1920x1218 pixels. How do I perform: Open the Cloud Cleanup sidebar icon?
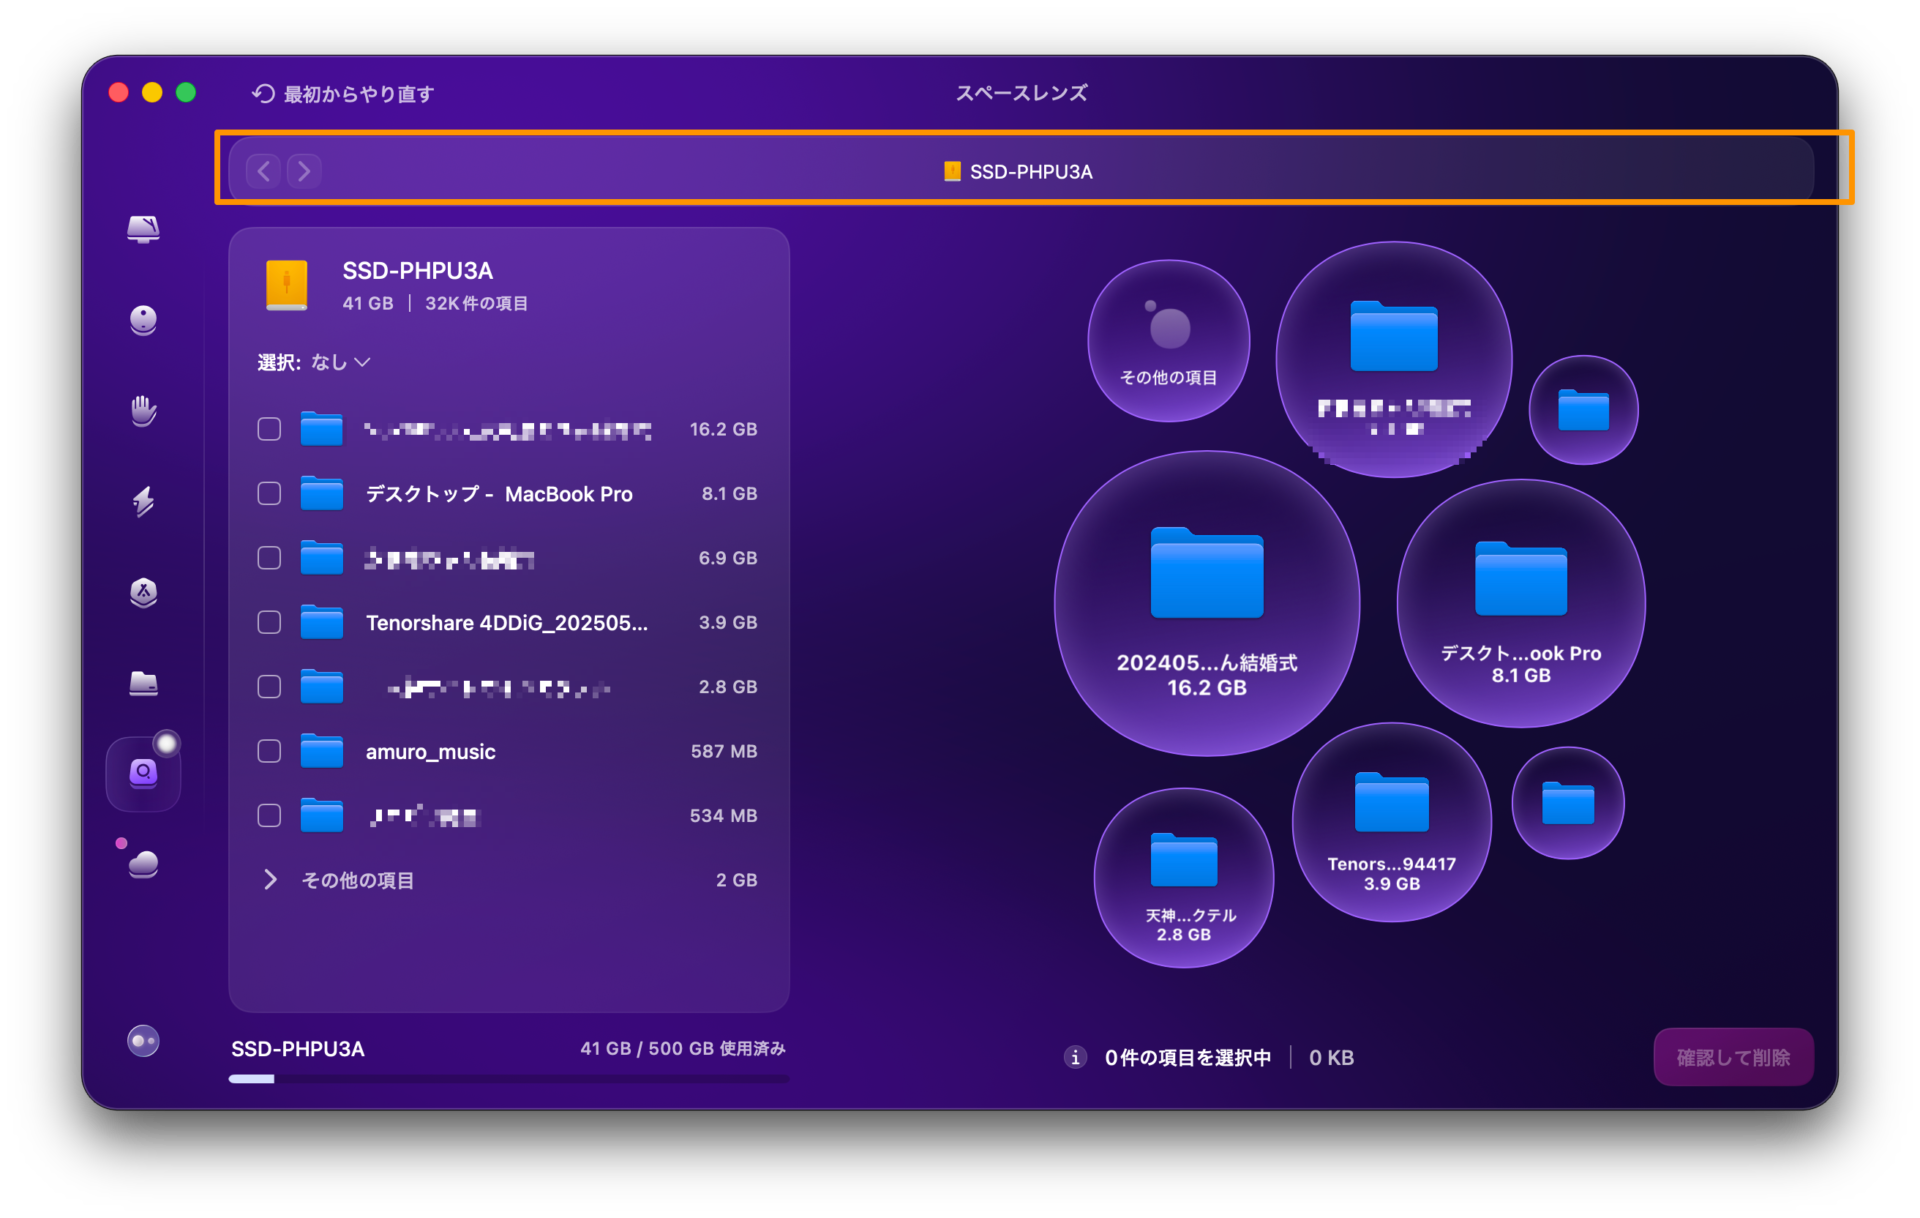click(x=143, y=863)
